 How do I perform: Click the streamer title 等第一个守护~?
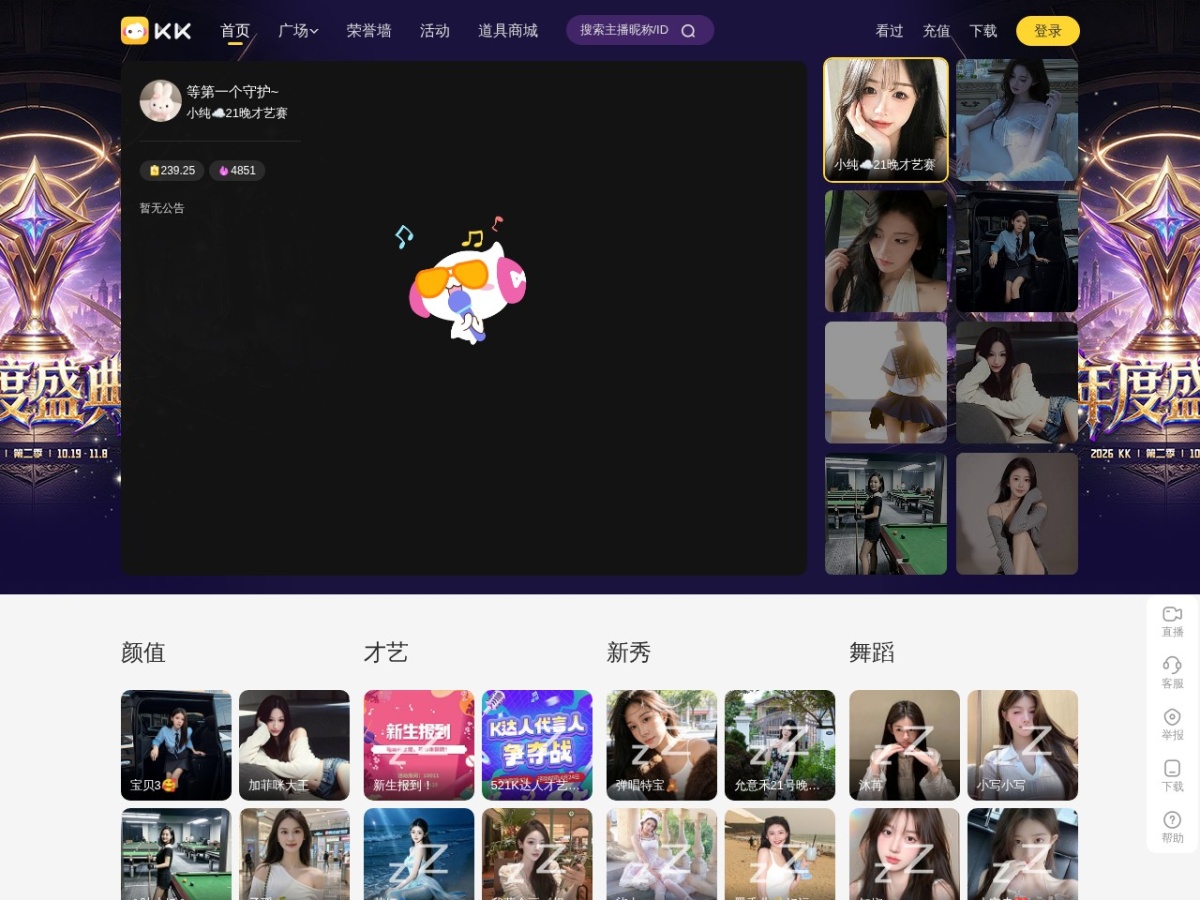pos(233,92)
